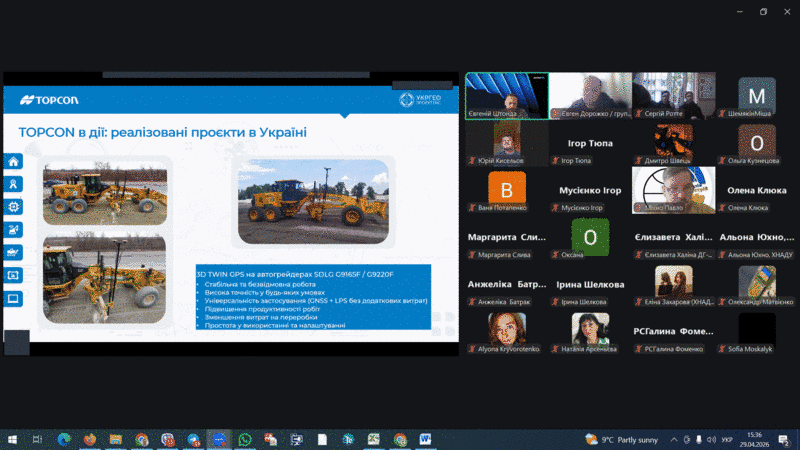Image resolution: width=800 pixels, height=450 pixels.
Task: Click the Windows Start button
Action: point(13,439)
